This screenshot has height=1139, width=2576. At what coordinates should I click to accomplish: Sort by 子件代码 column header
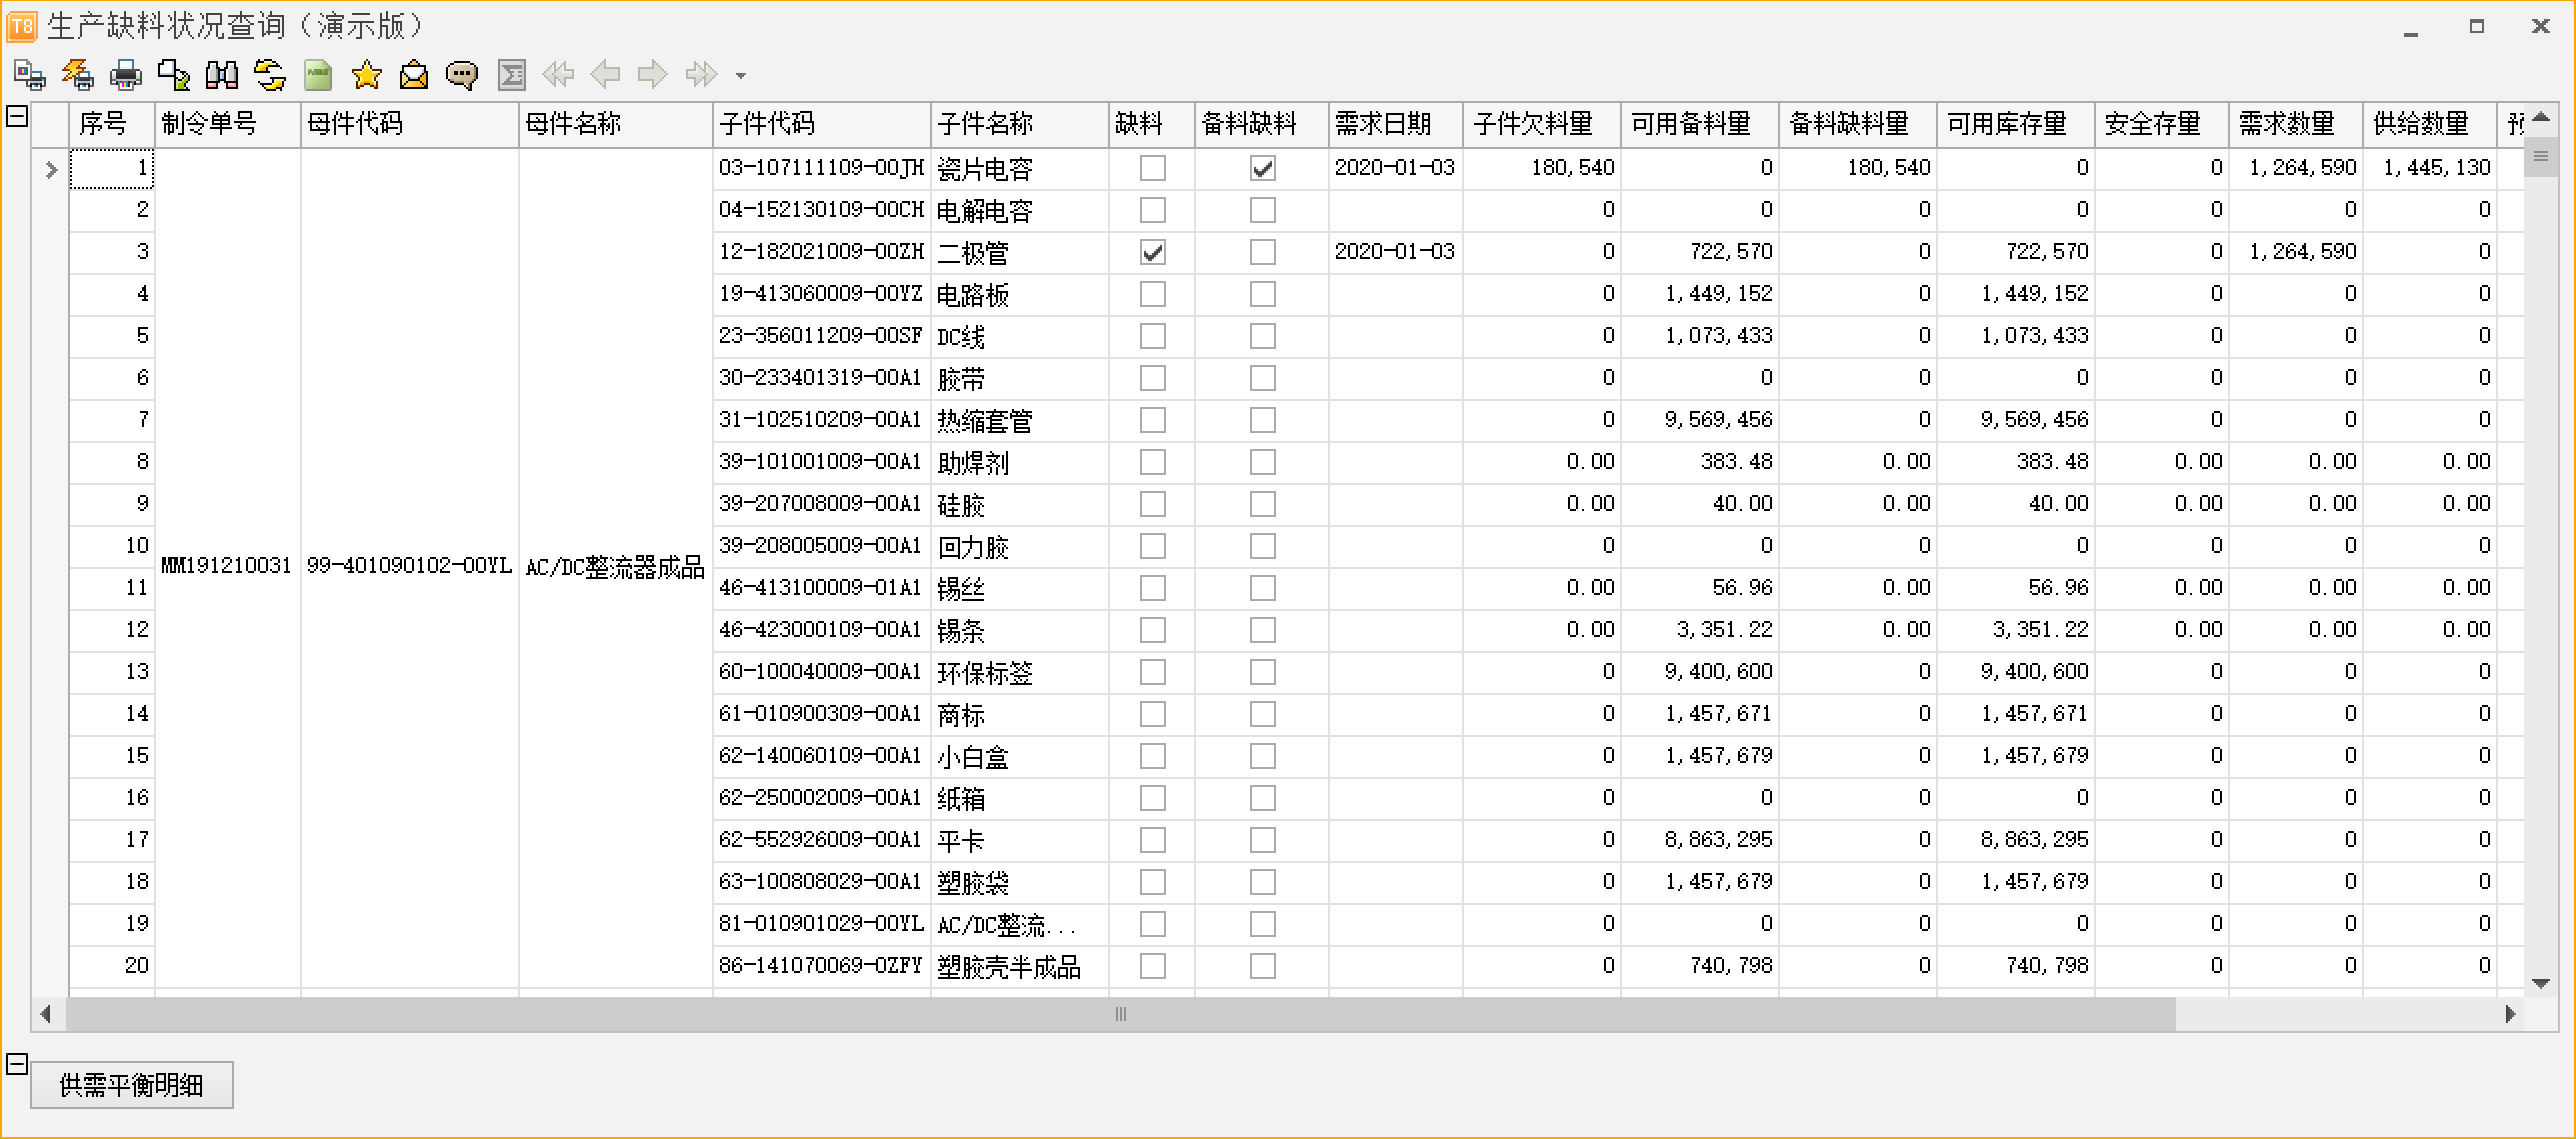click(821, 124)
